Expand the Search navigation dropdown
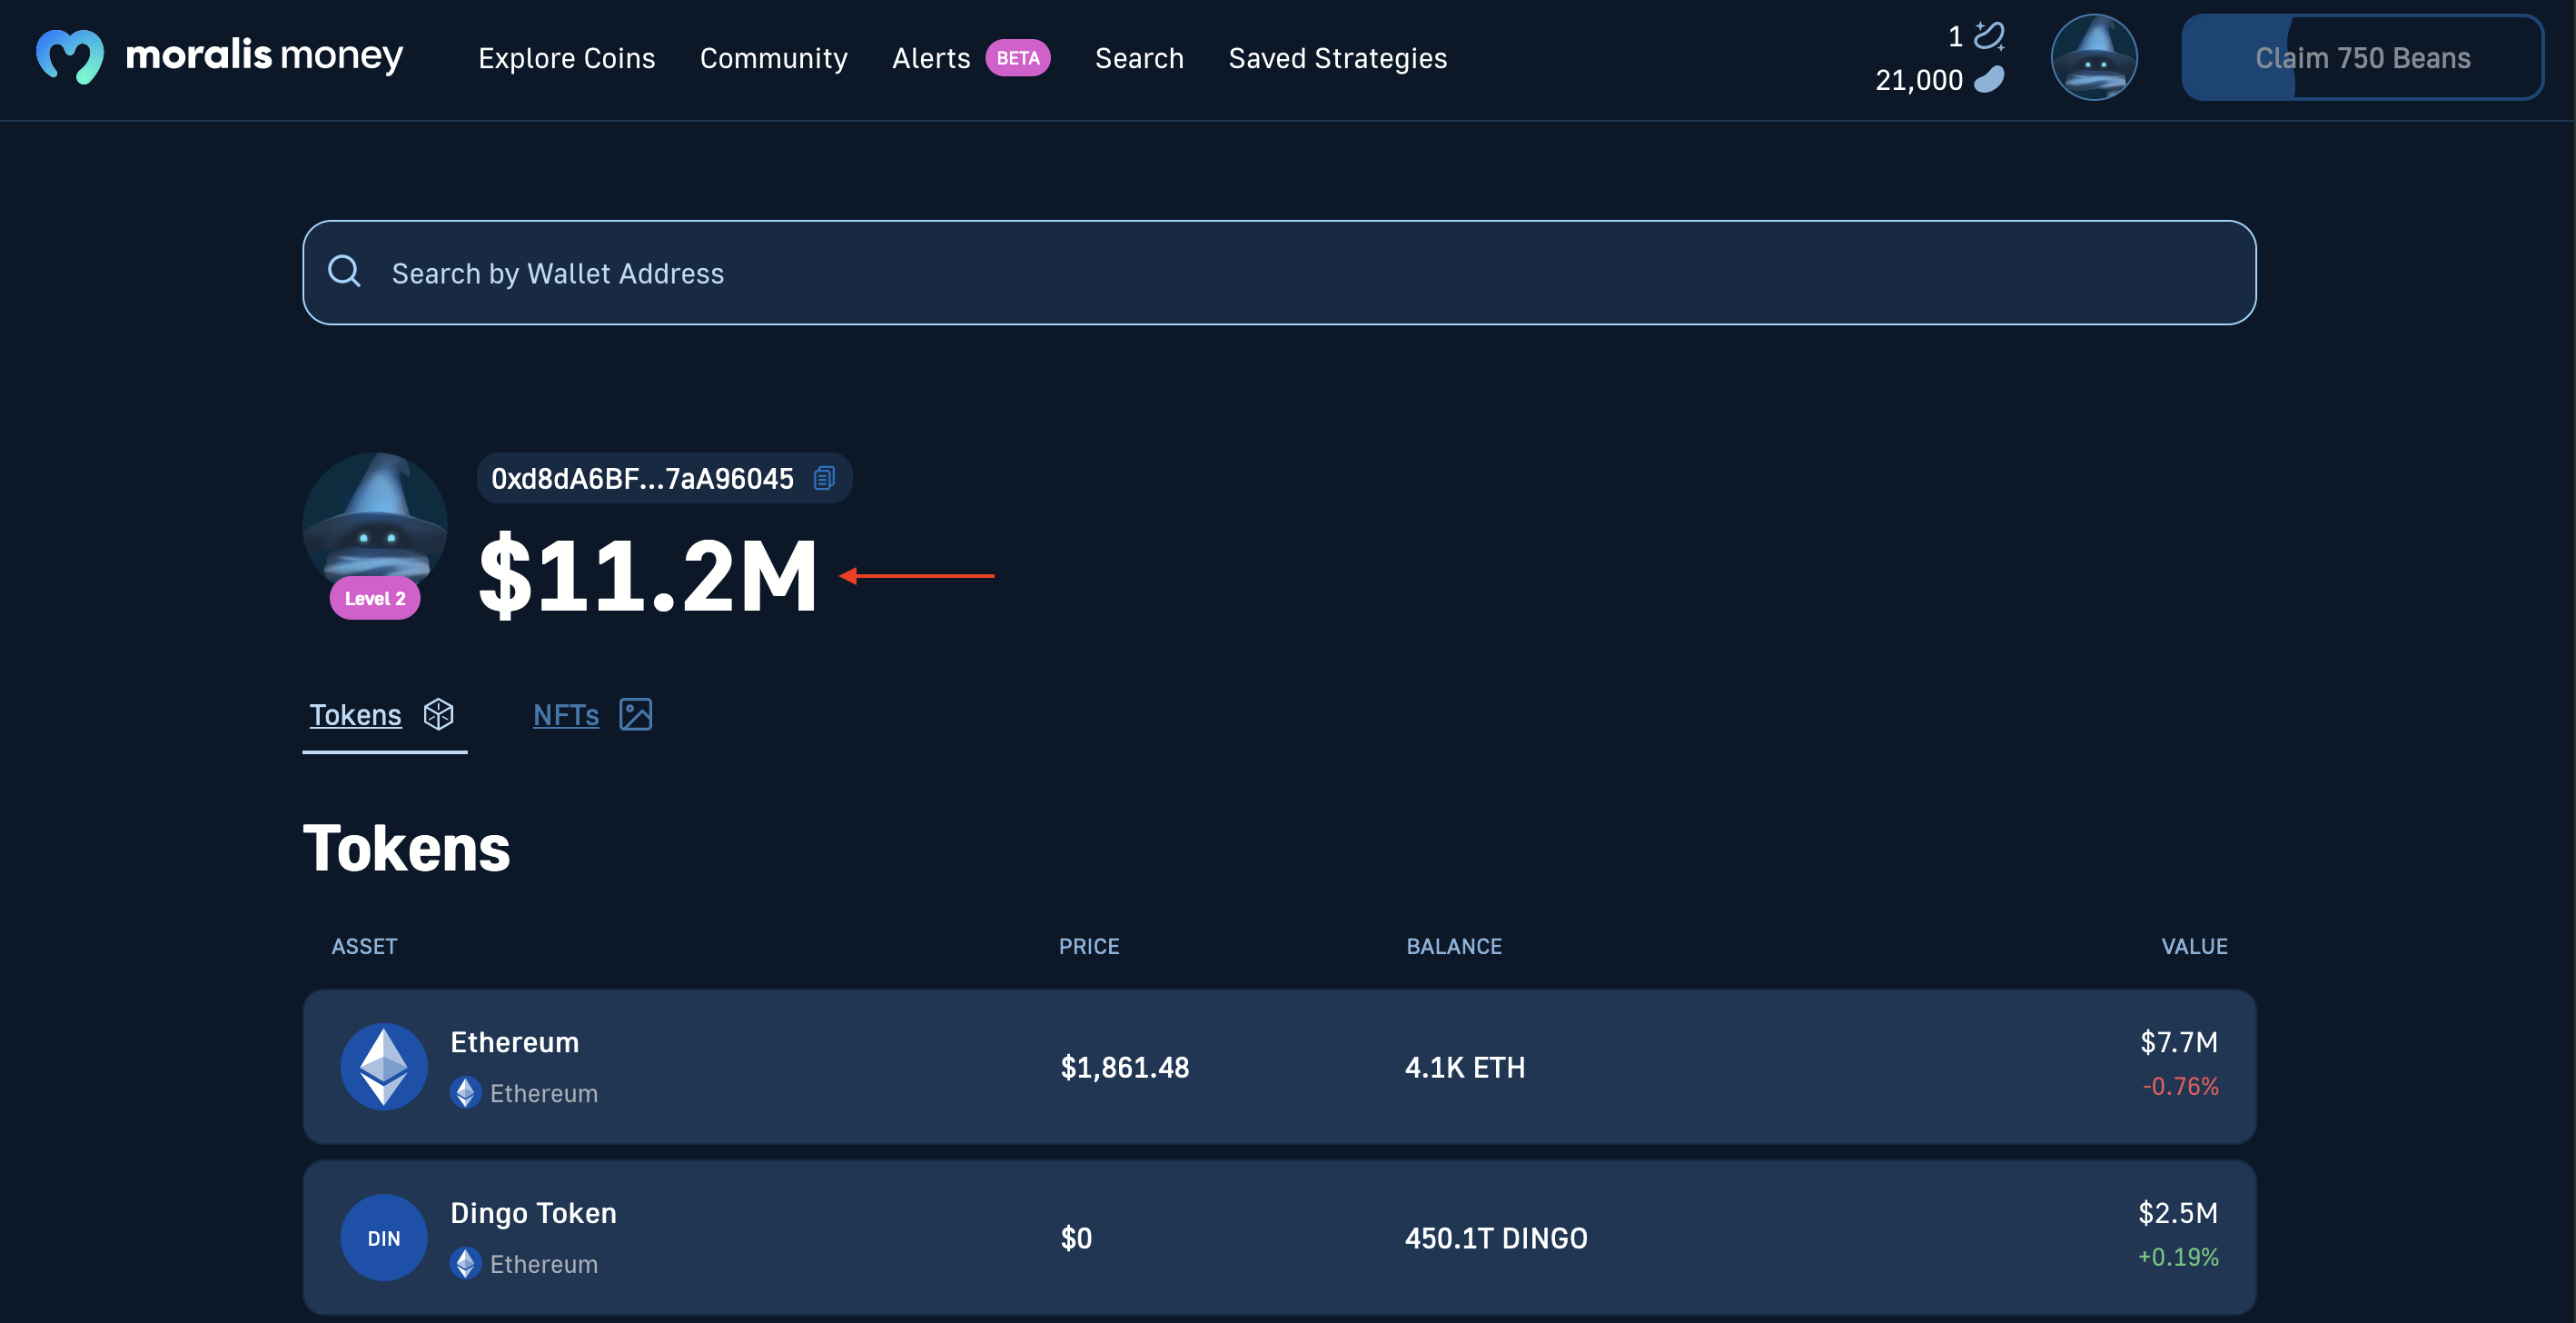The width and height of the screenshot is (2576, 1323). [x=1138, y=57]
